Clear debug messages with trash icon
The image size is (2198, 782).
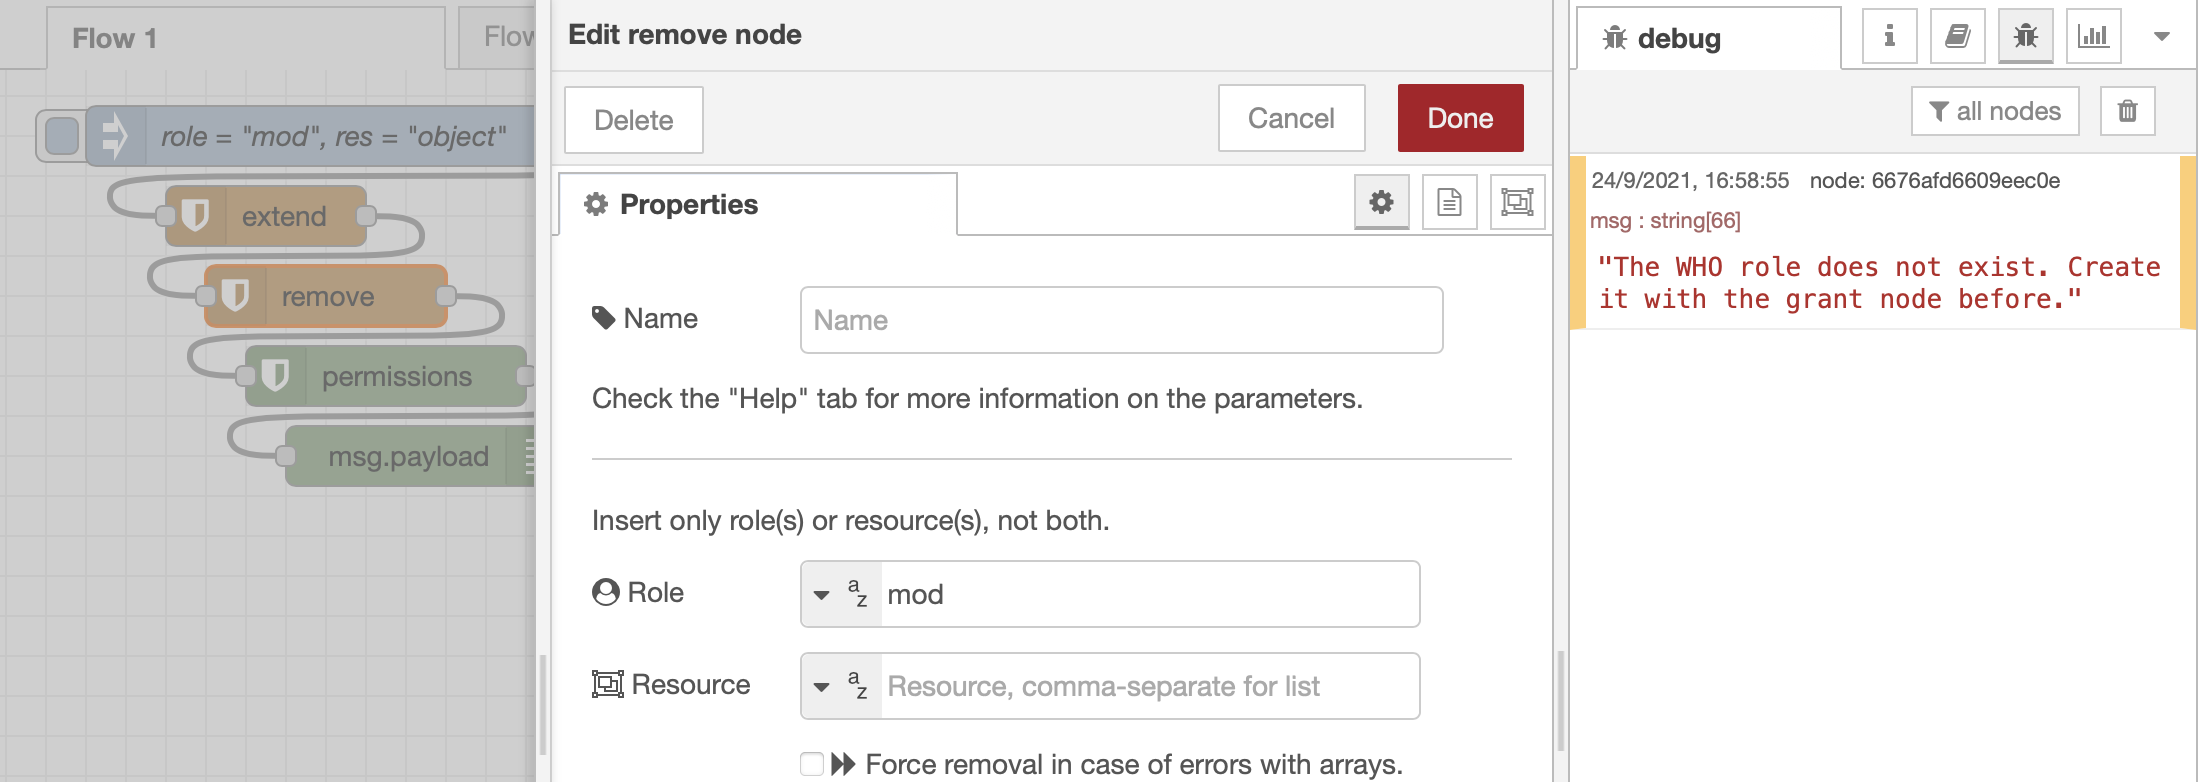tap(2127, 111)
